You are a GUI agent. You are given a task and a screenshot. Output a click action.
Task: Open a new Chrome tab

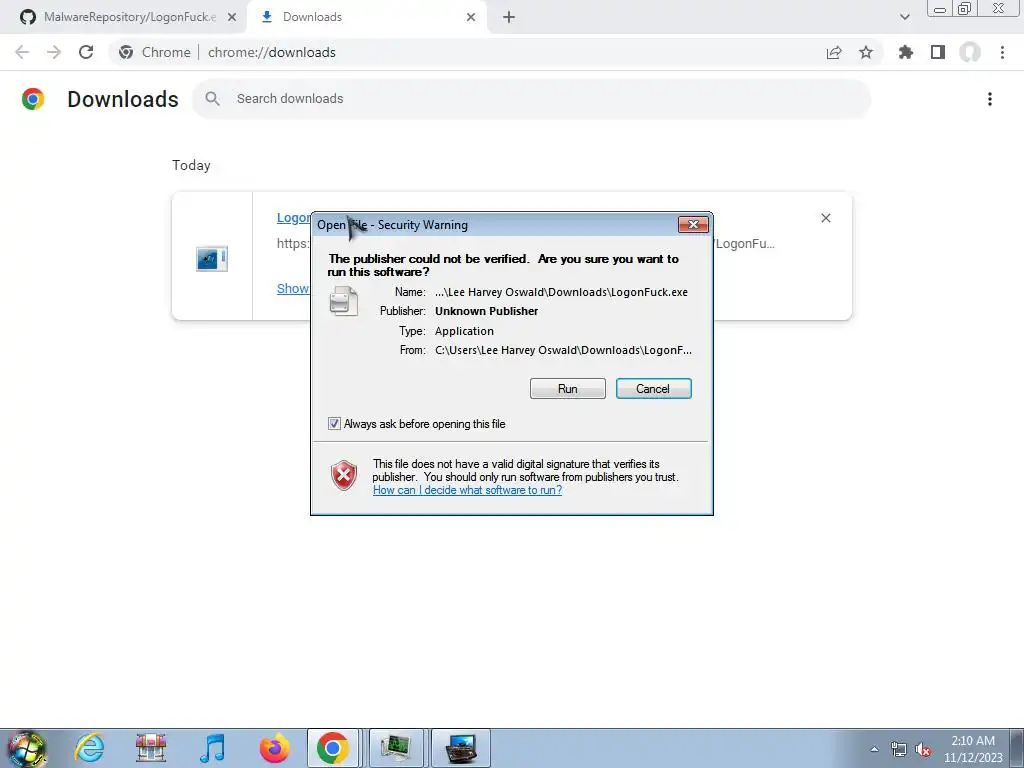tap(509, 18)
